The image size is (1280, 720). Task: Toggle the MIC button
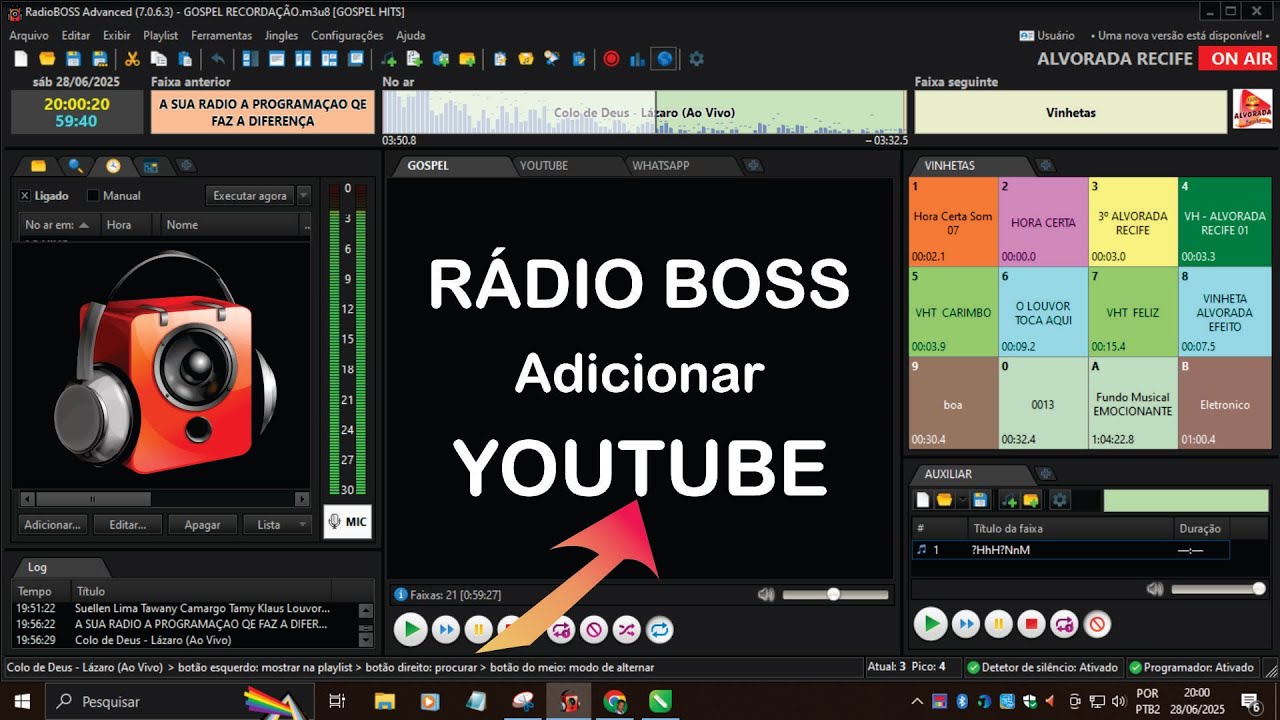347,522
